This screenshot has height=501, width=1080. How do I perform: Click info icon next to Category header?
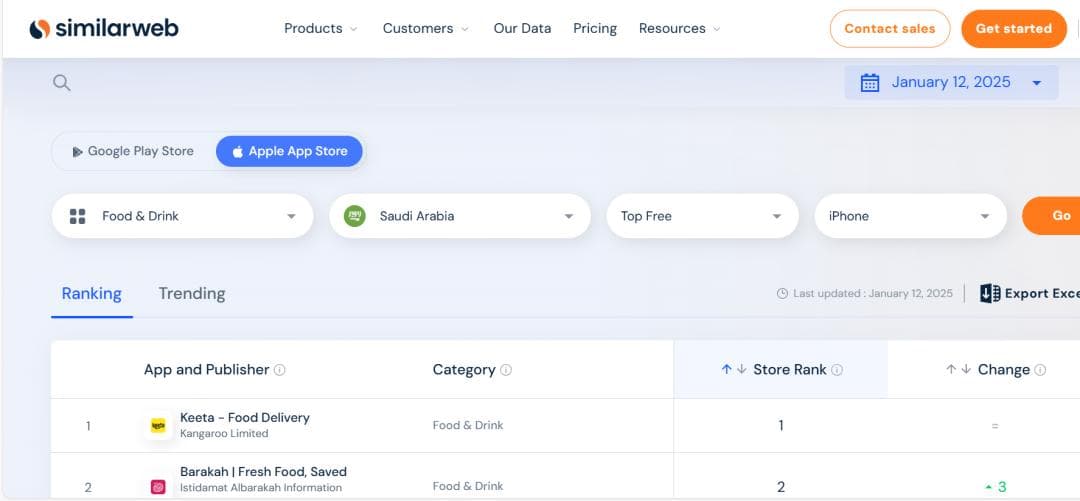click(506, 370)
